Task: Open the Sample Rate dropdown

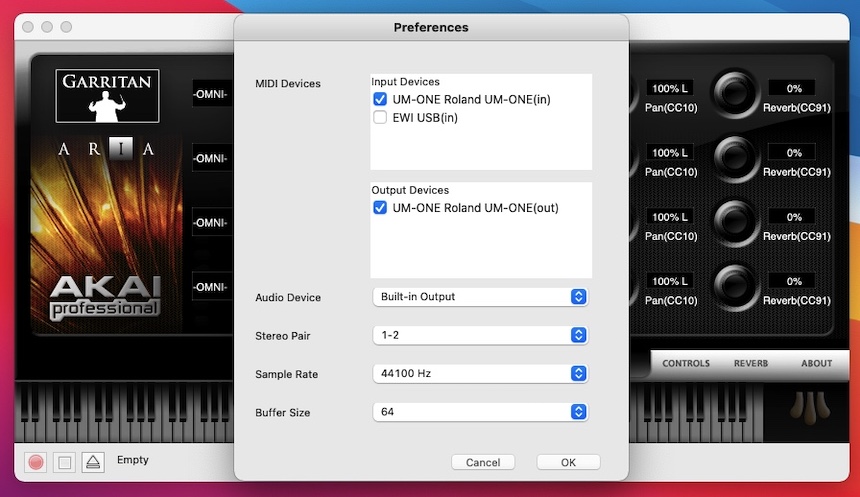Action: 480,374
